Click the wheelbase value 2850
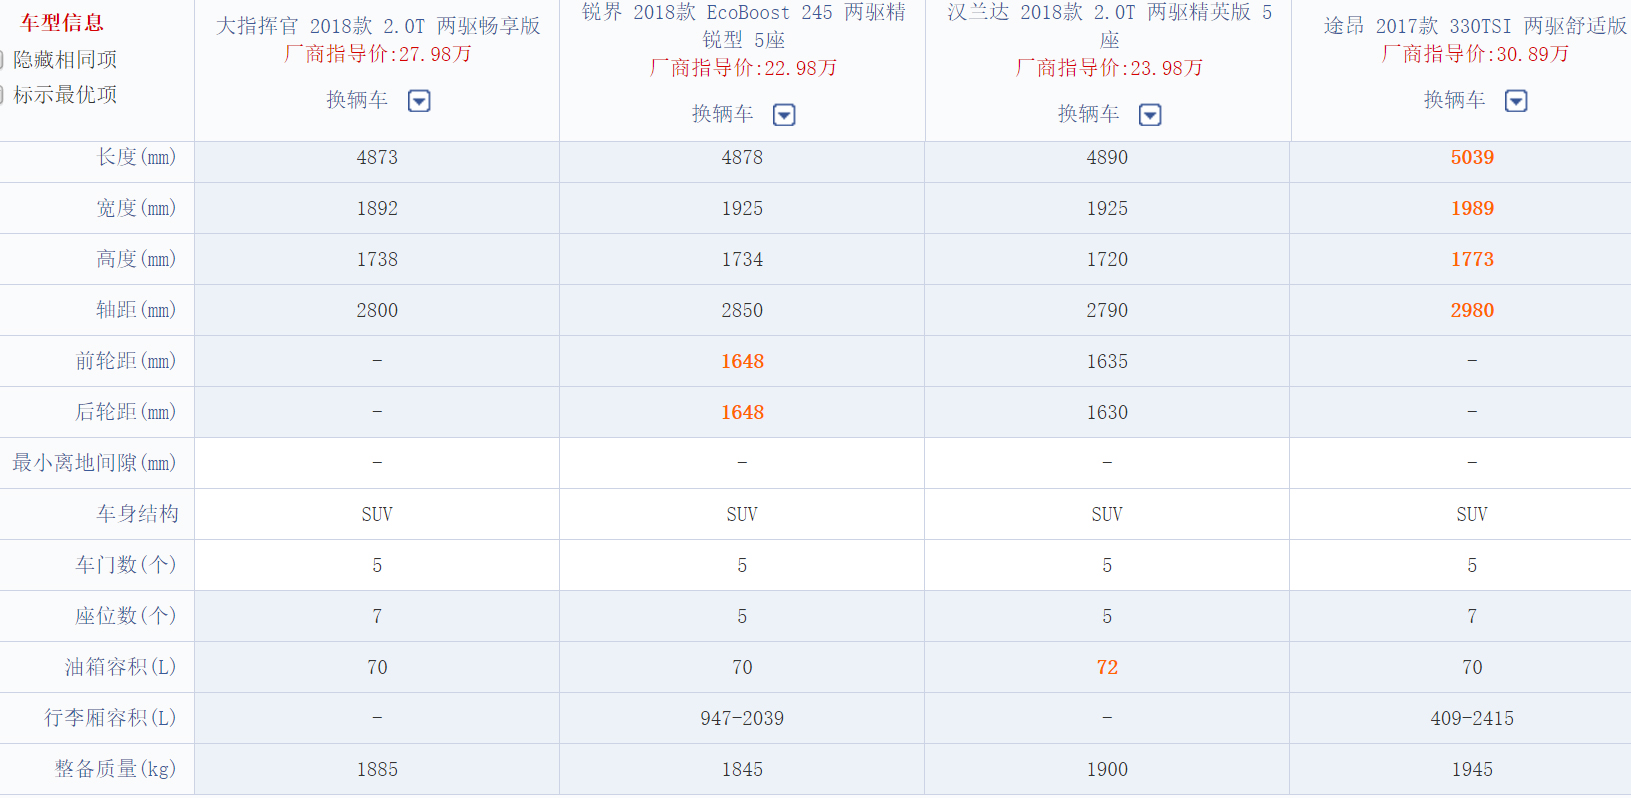 742,310
